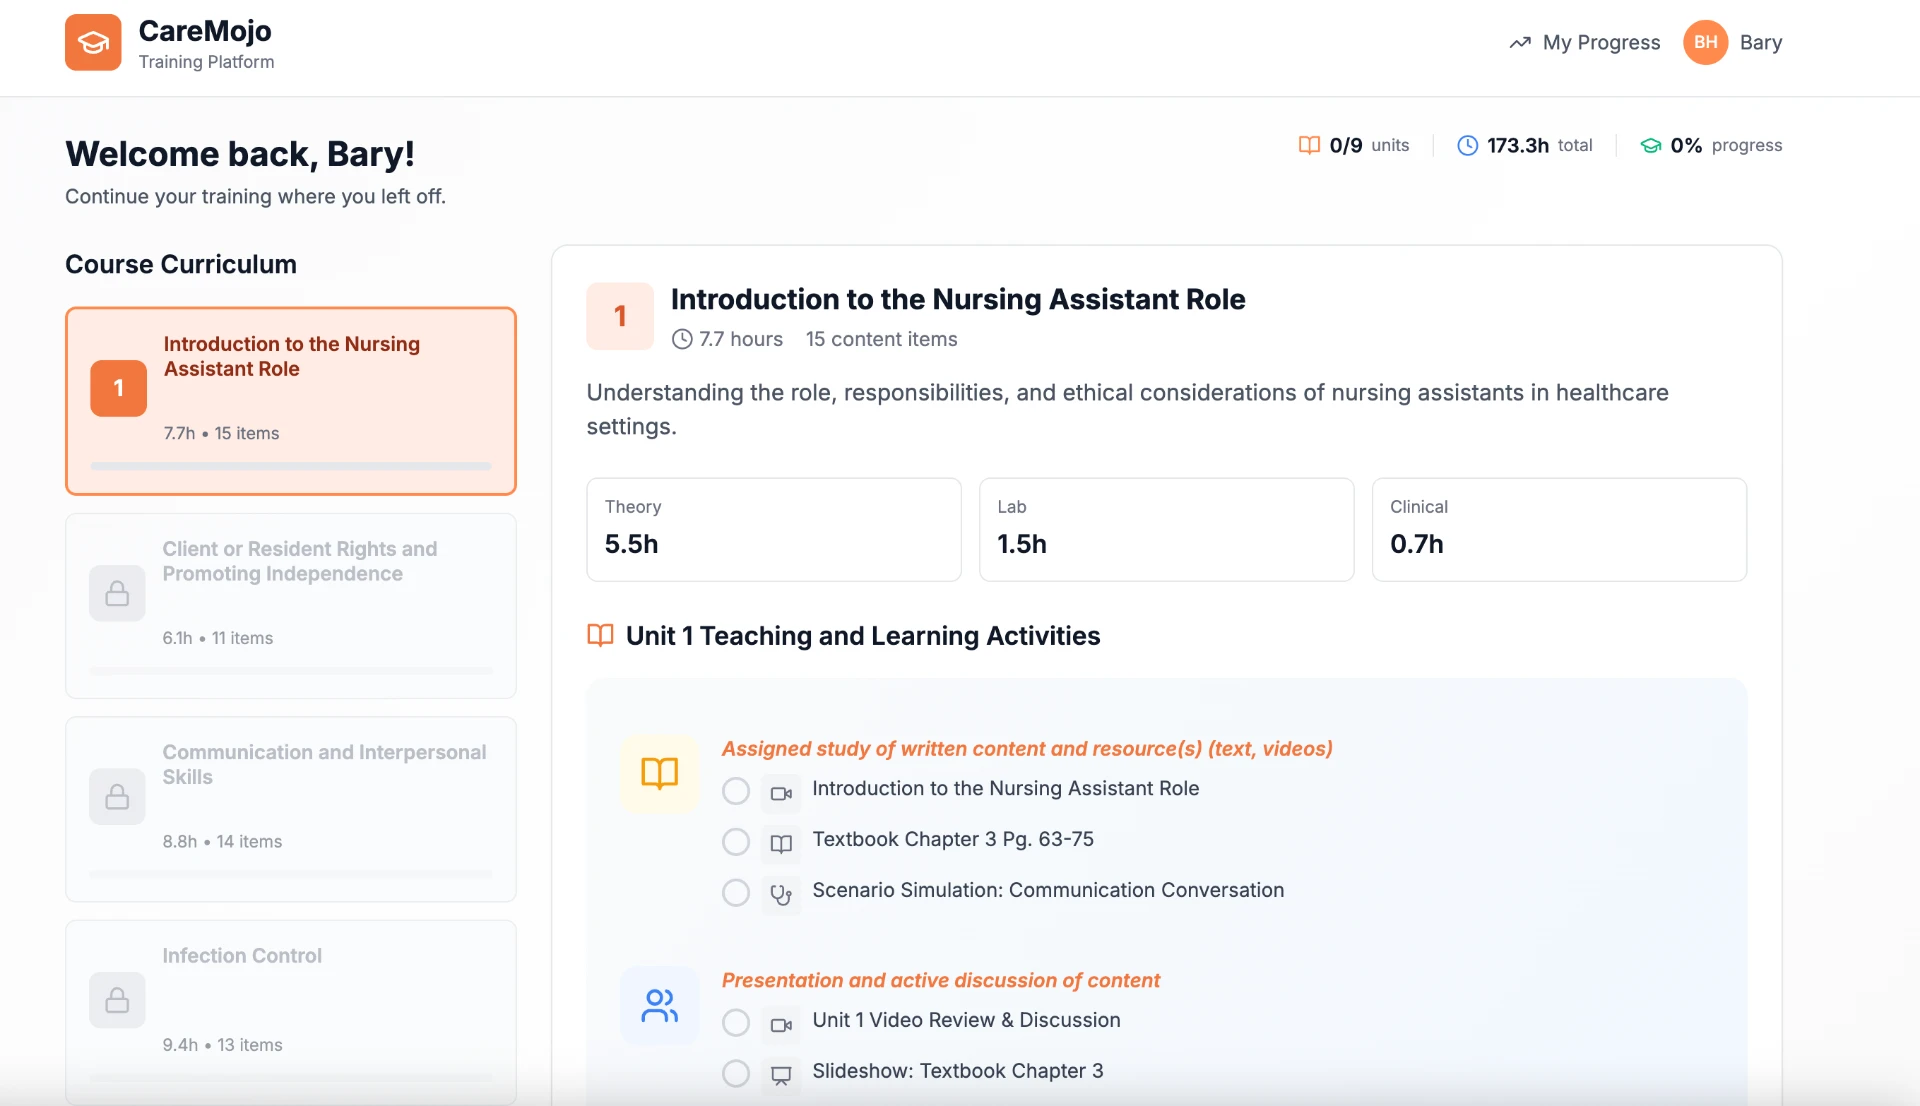Mark Slideshow: Textbook Chapter 3 complete

[x=736, y=1074]
